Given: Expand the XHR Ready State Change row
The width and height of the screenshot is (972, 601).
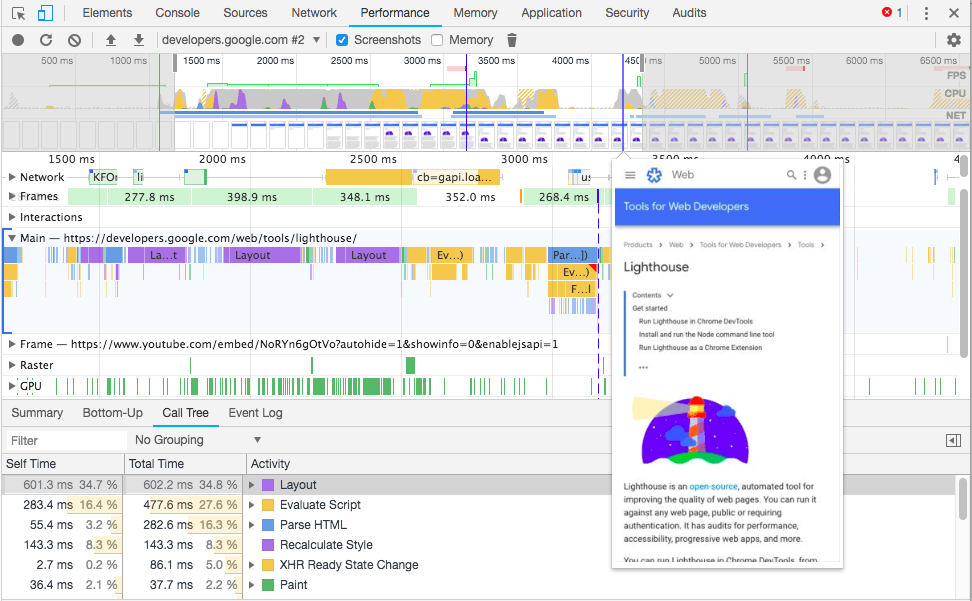Looking at the screenshot, I should click(x=252, y=565).
